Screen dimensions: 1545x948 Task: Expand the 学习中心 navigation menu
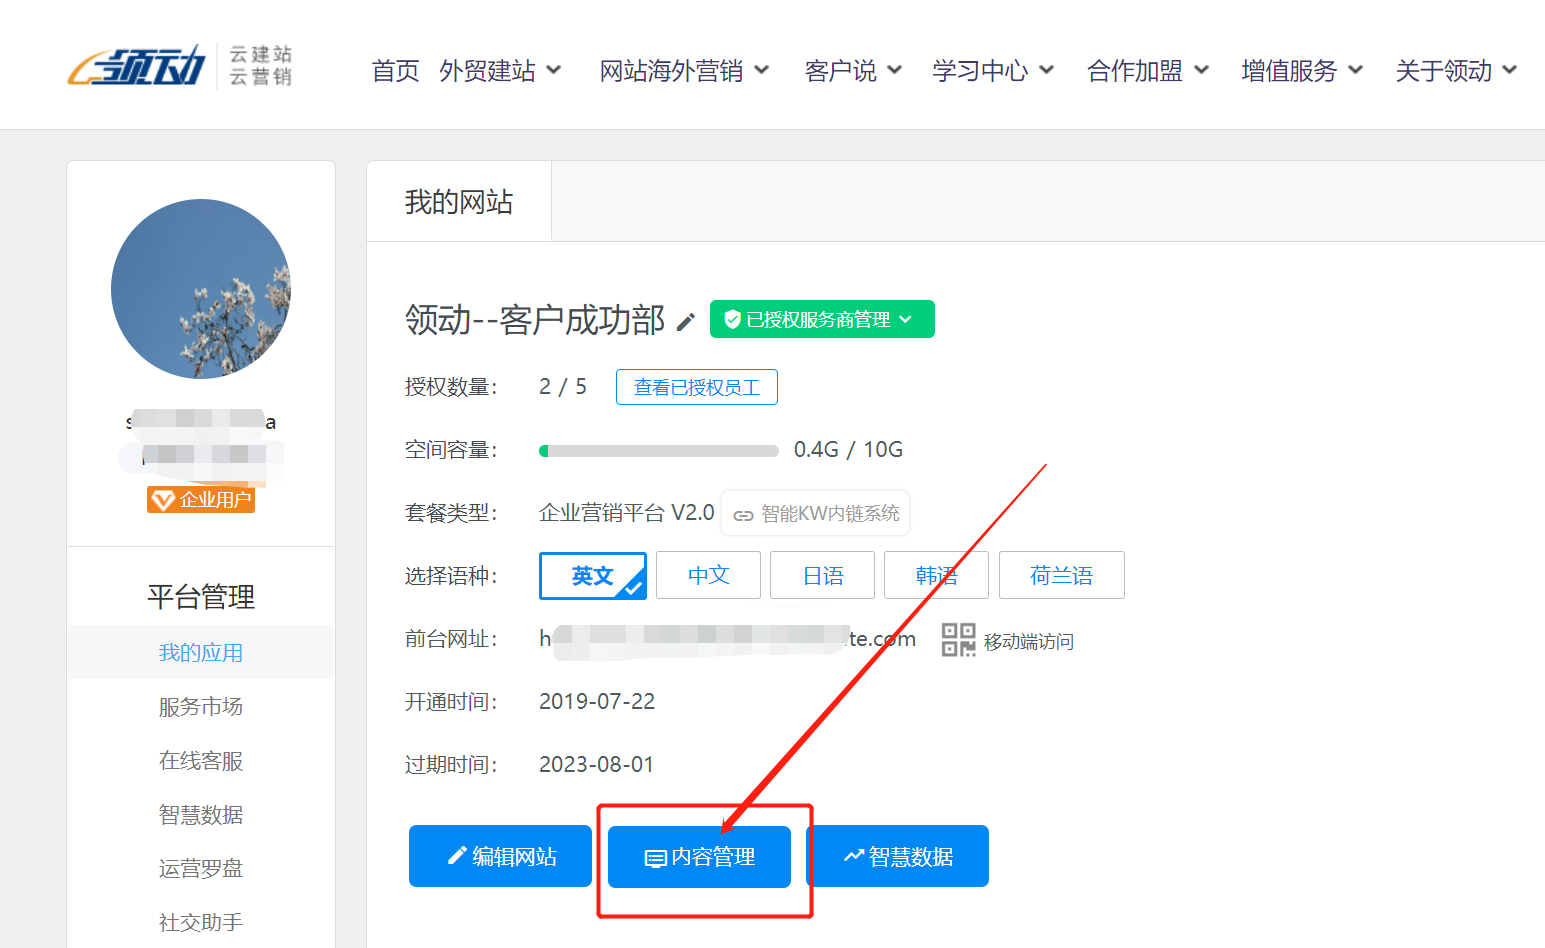[x=993, y=71]
